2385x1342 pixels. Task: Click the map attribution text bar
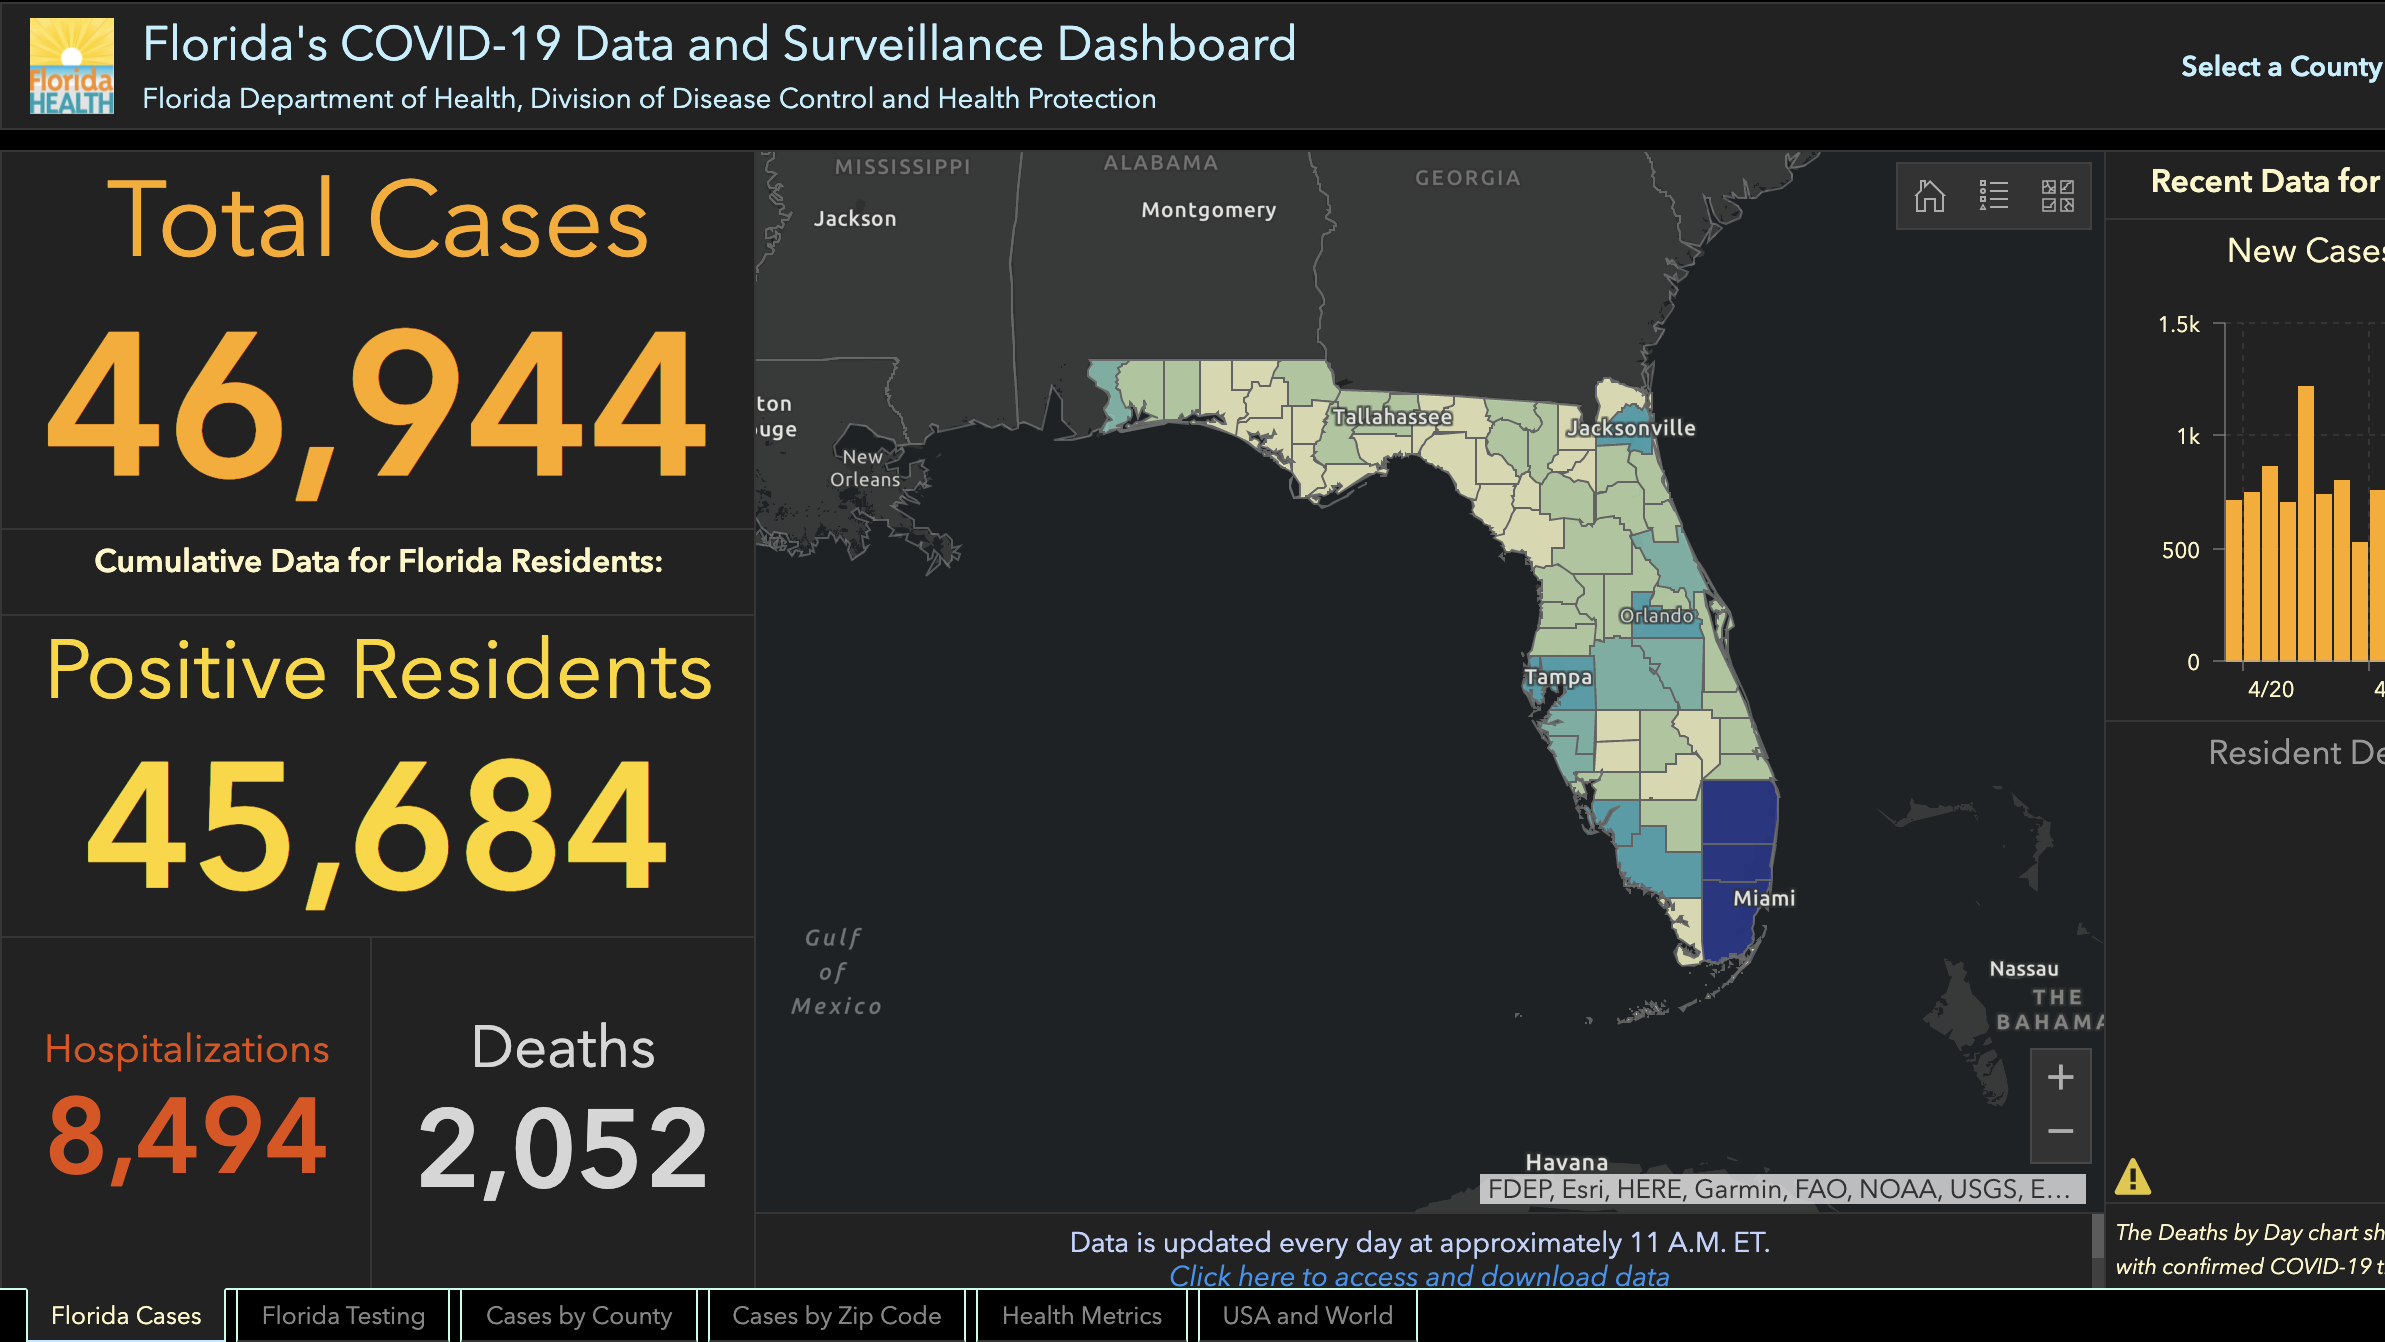tap(1781, 1189)
